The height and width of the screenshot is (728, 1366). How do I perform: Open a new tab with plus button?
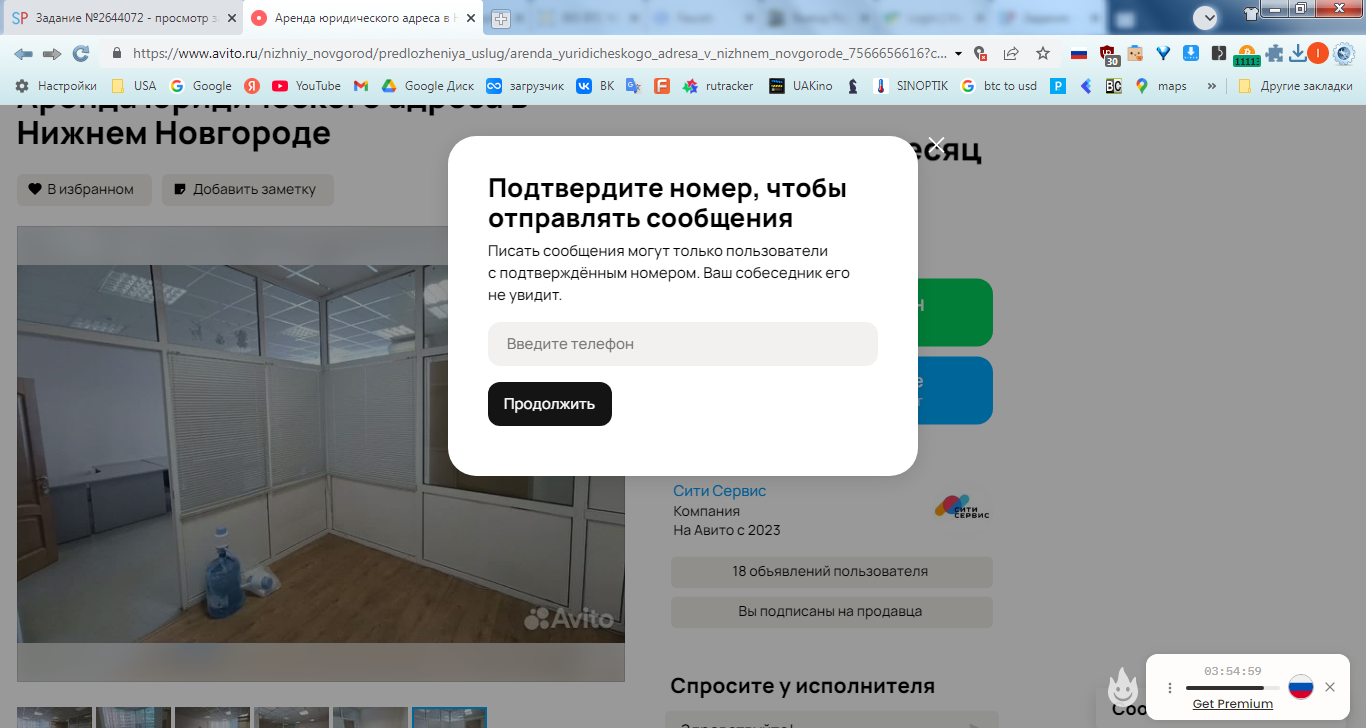pyautogui.click(x=501, y=19)
